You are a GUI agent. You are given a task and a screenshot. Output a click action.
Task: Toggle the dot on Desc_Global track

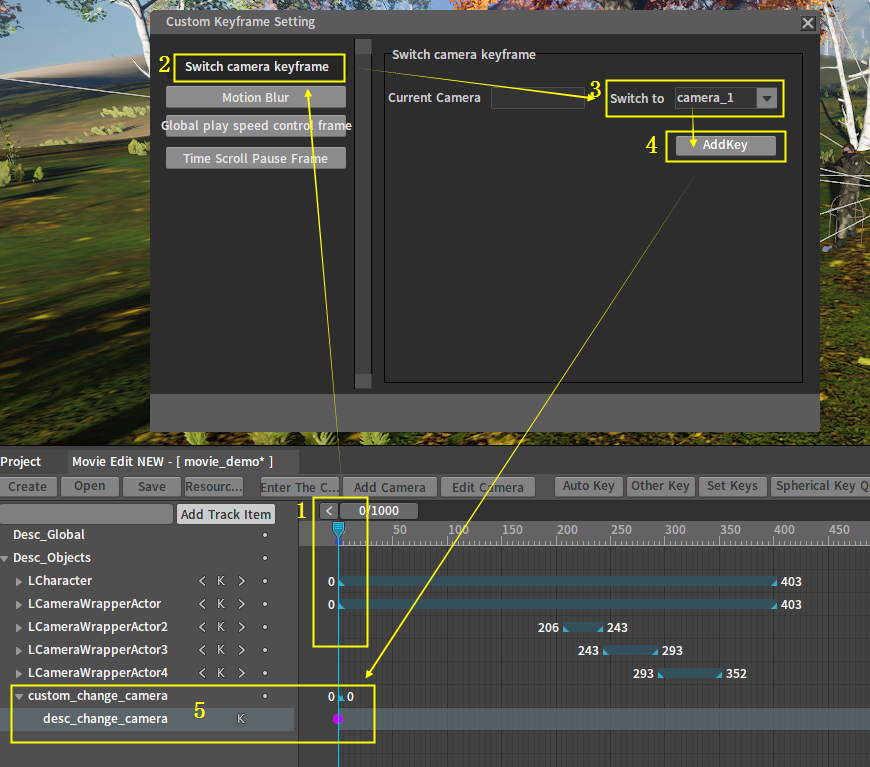click(265, 535)
